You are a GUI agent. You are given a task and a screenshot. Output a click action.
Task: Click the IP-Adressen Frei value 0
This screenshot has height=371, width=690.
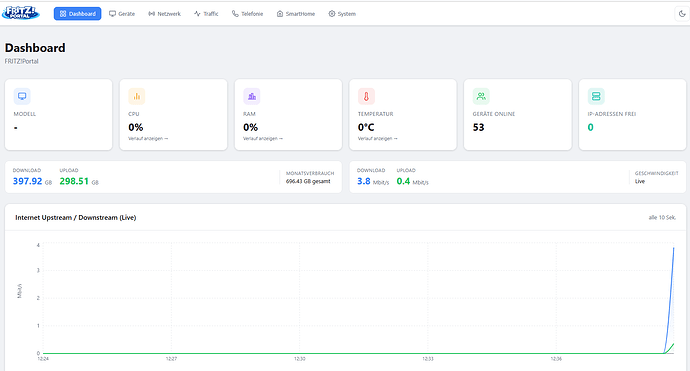click(x=591, y=127)
